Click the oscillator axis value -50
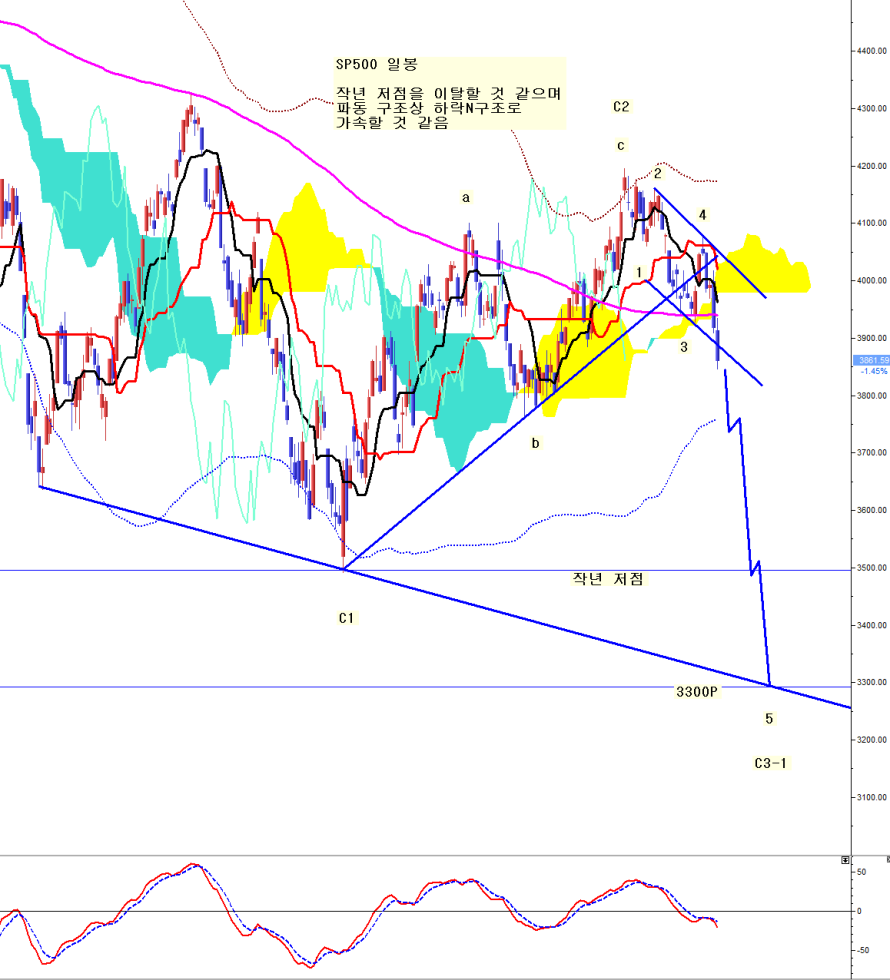 pos(863,951)
